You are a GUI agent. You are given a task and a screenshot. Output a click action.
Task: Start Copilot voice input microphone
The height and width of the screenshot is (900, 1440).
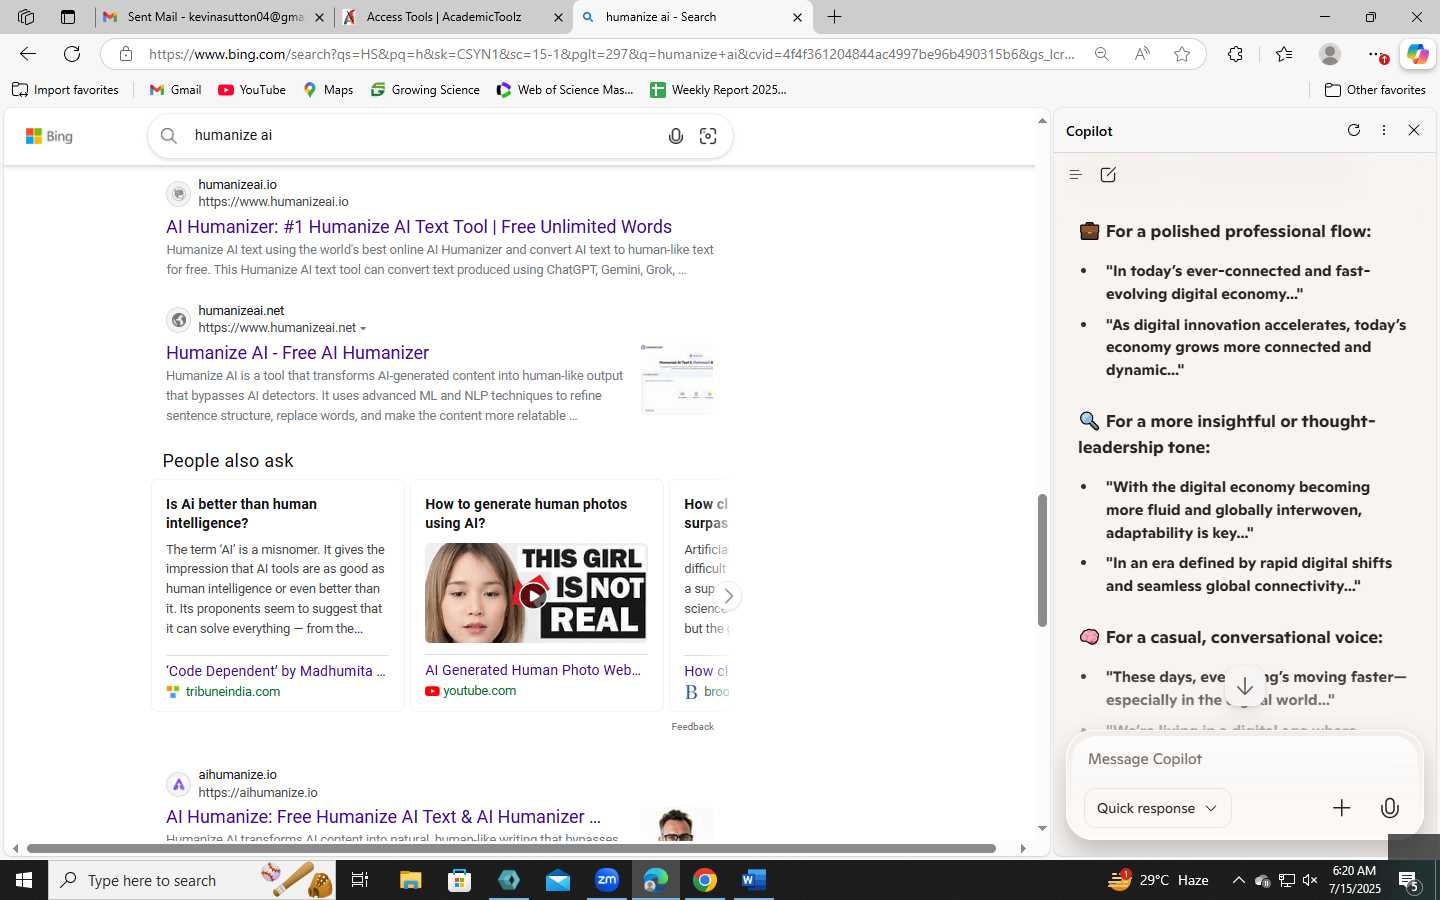(x=1390, y=808)
